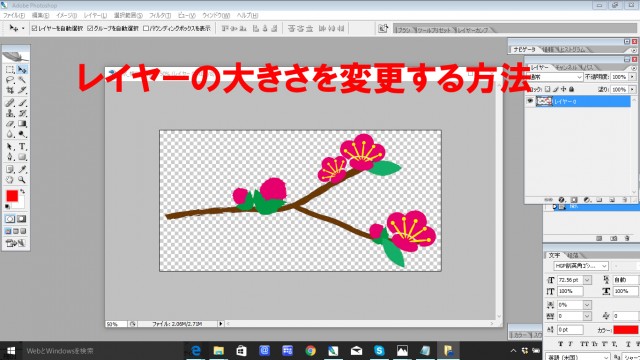The width and height of the screenshot is (640, 360).
Task: Open Move tool preset picker arrow
Action: (23, 28)
